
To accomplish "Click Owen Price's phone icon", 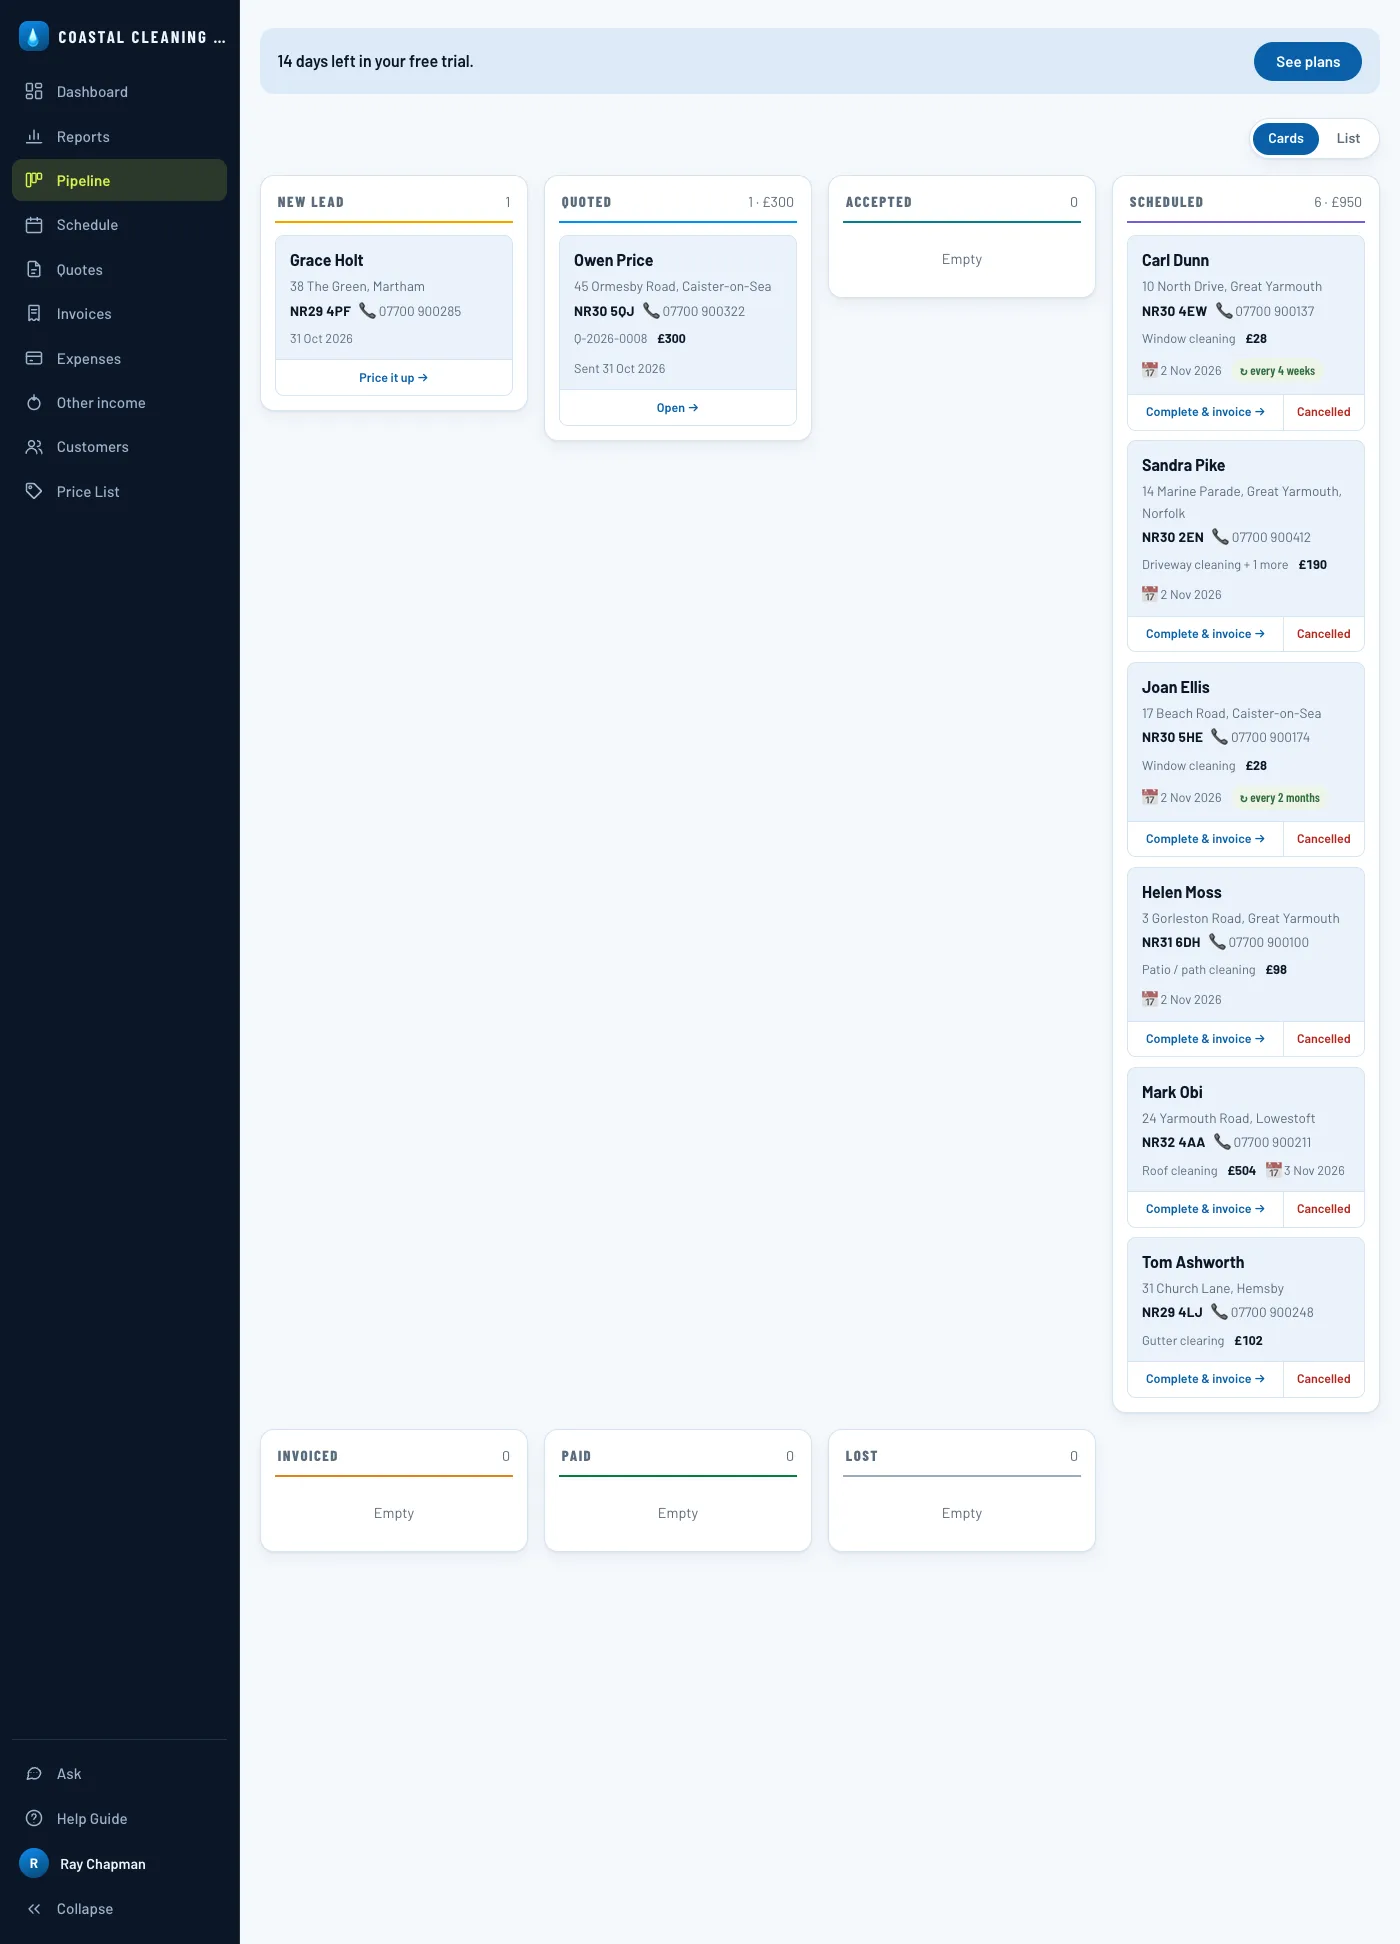I will pyautogui.click(x=651, y=311).
